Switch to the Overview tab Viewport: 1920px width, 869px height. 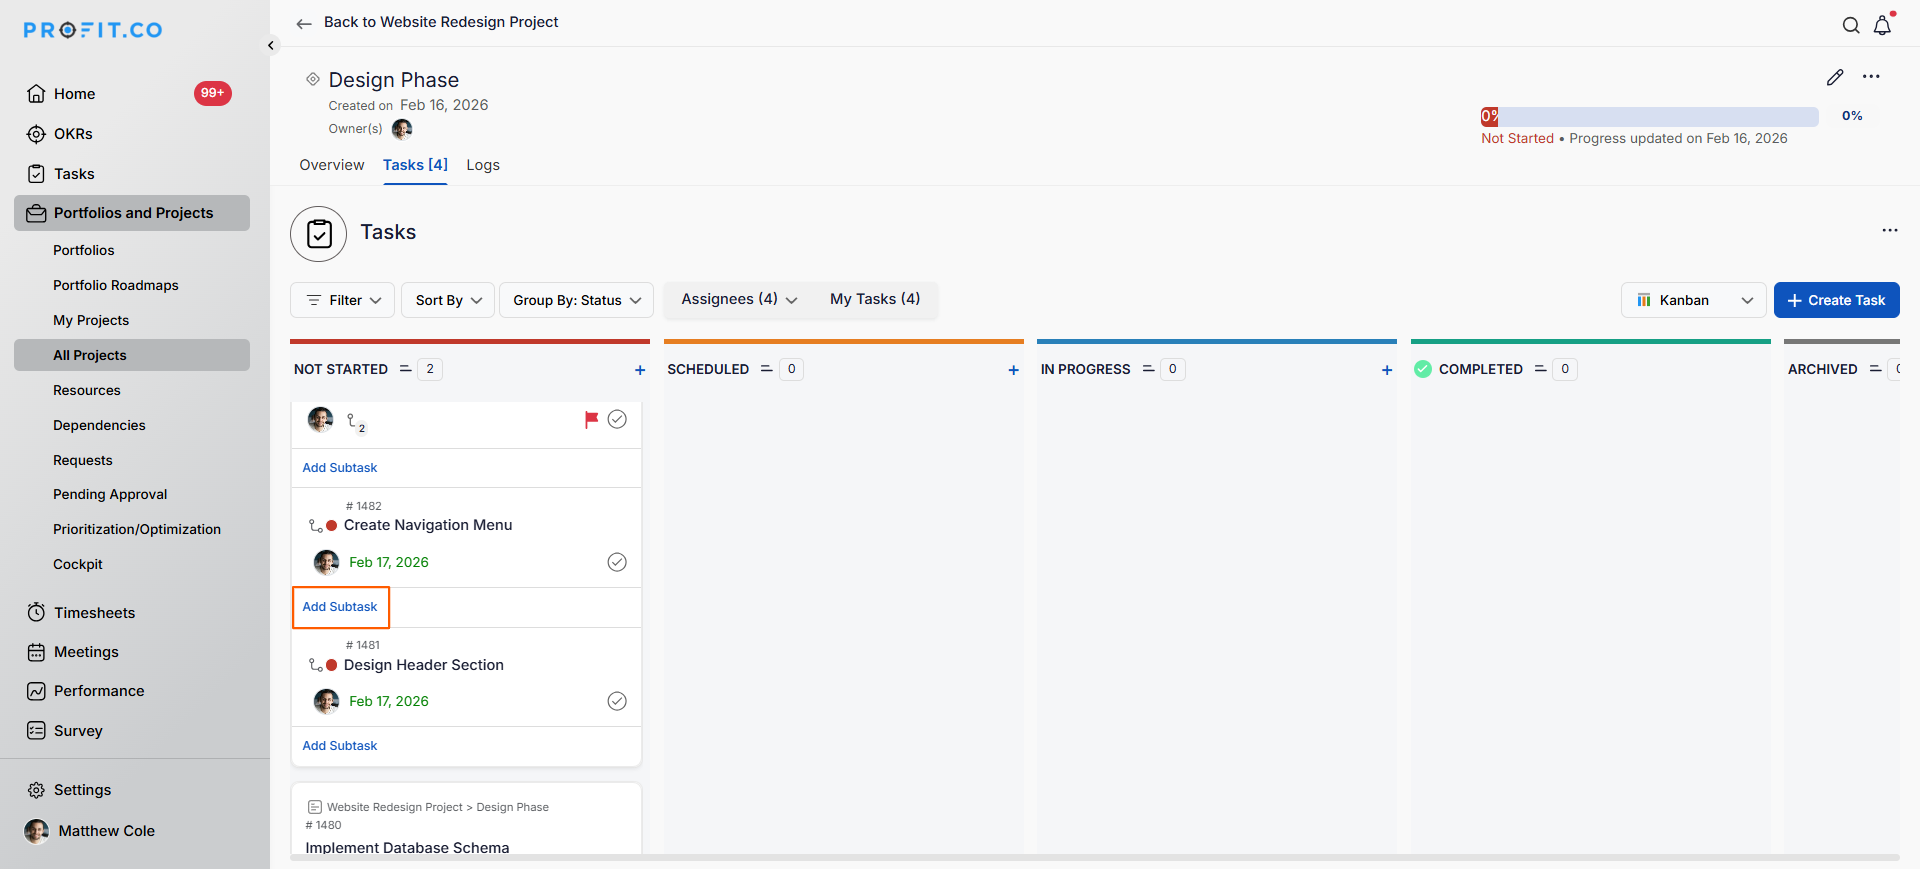click(x=332, y=165)
